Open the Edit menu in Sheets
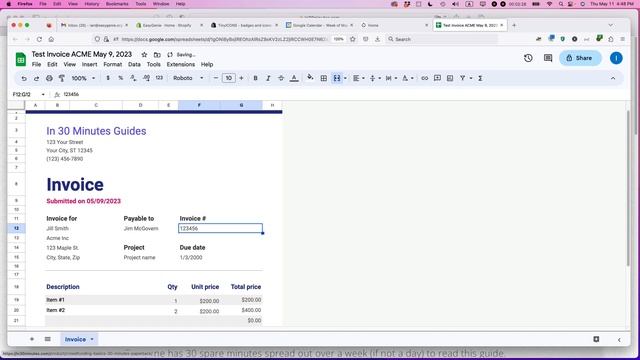Screen dimensions: 640x360 pyautogui.click(x=52, y=64)
